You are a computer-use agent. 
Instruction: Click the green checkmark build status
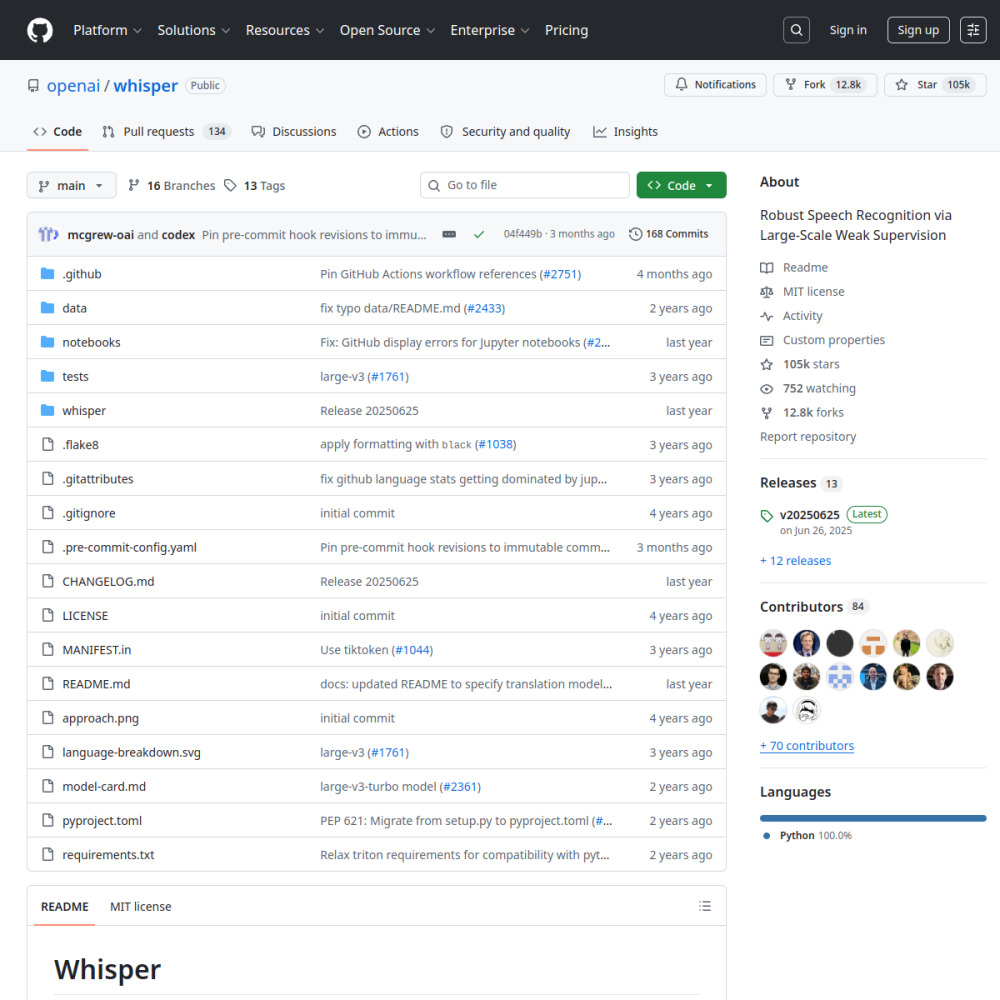click(x=479, y=234)
